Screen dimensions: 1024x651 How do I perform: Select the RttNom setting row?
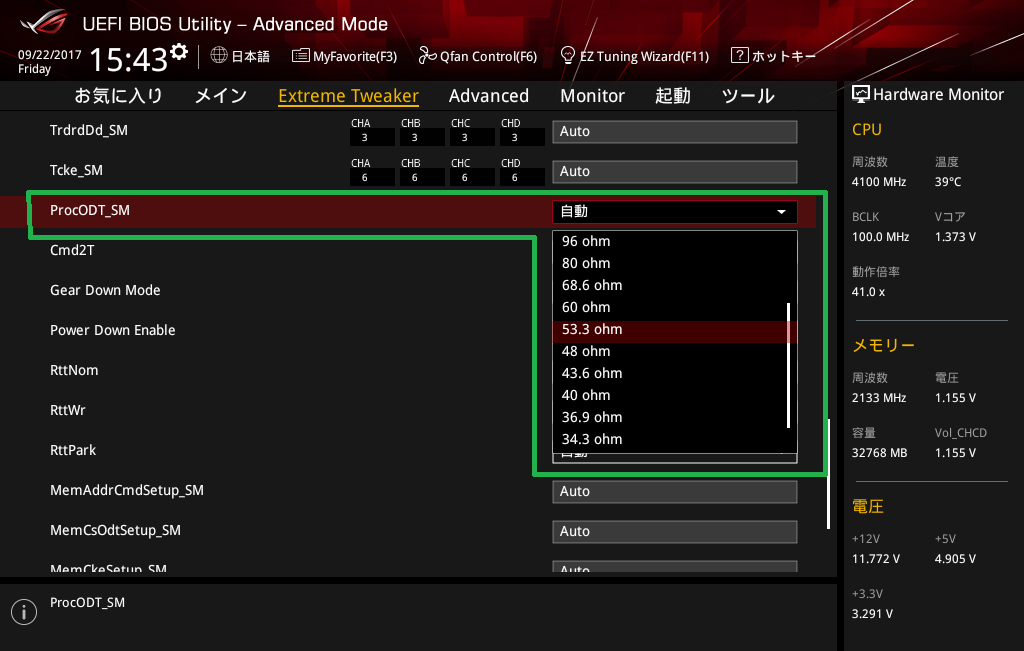(74, 370)
